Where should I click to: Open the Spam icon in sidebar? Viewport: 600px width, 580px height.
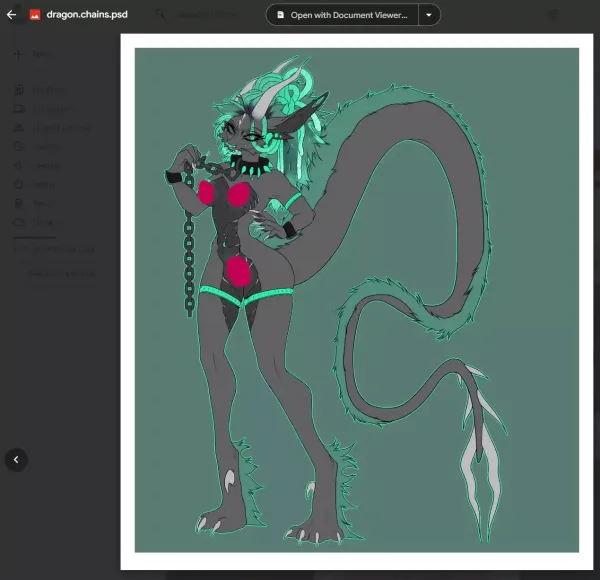[20, 185]
